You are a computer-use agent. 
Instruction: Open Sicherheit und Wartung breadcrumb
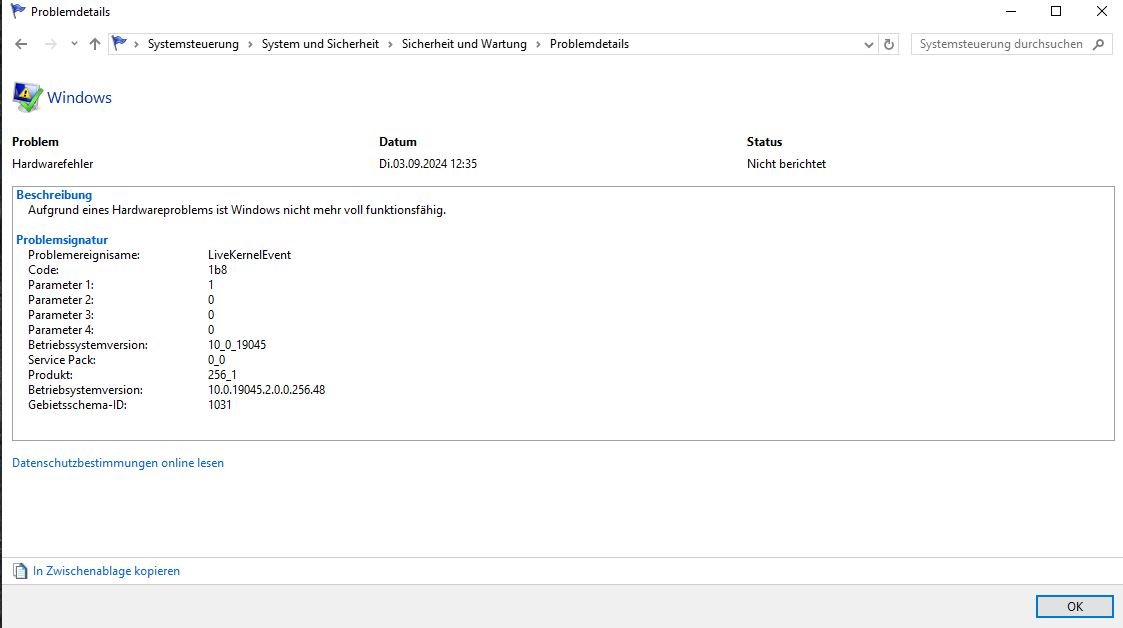464,44
